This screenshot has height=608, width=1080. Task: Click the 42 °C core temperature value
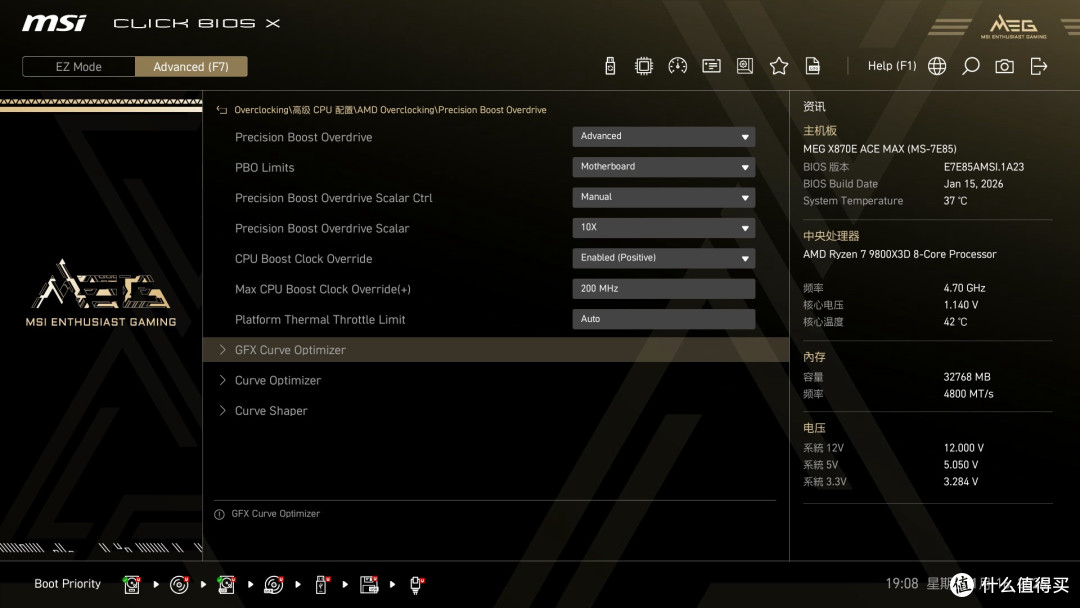(955, 322)
